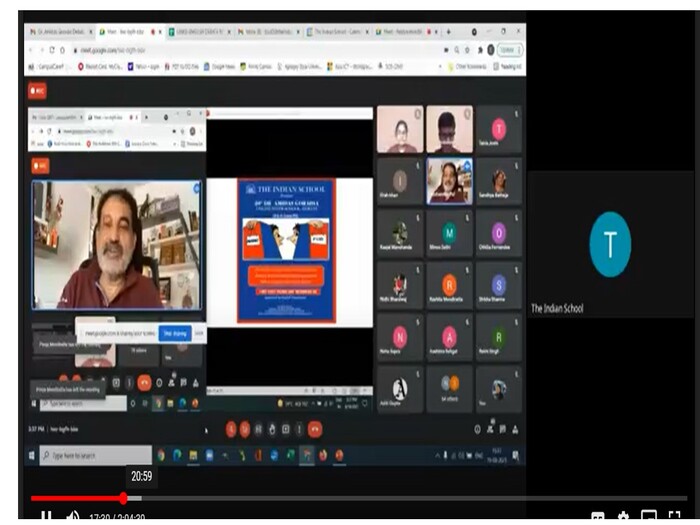Click the 'Stop sharing' blue button

175,333
